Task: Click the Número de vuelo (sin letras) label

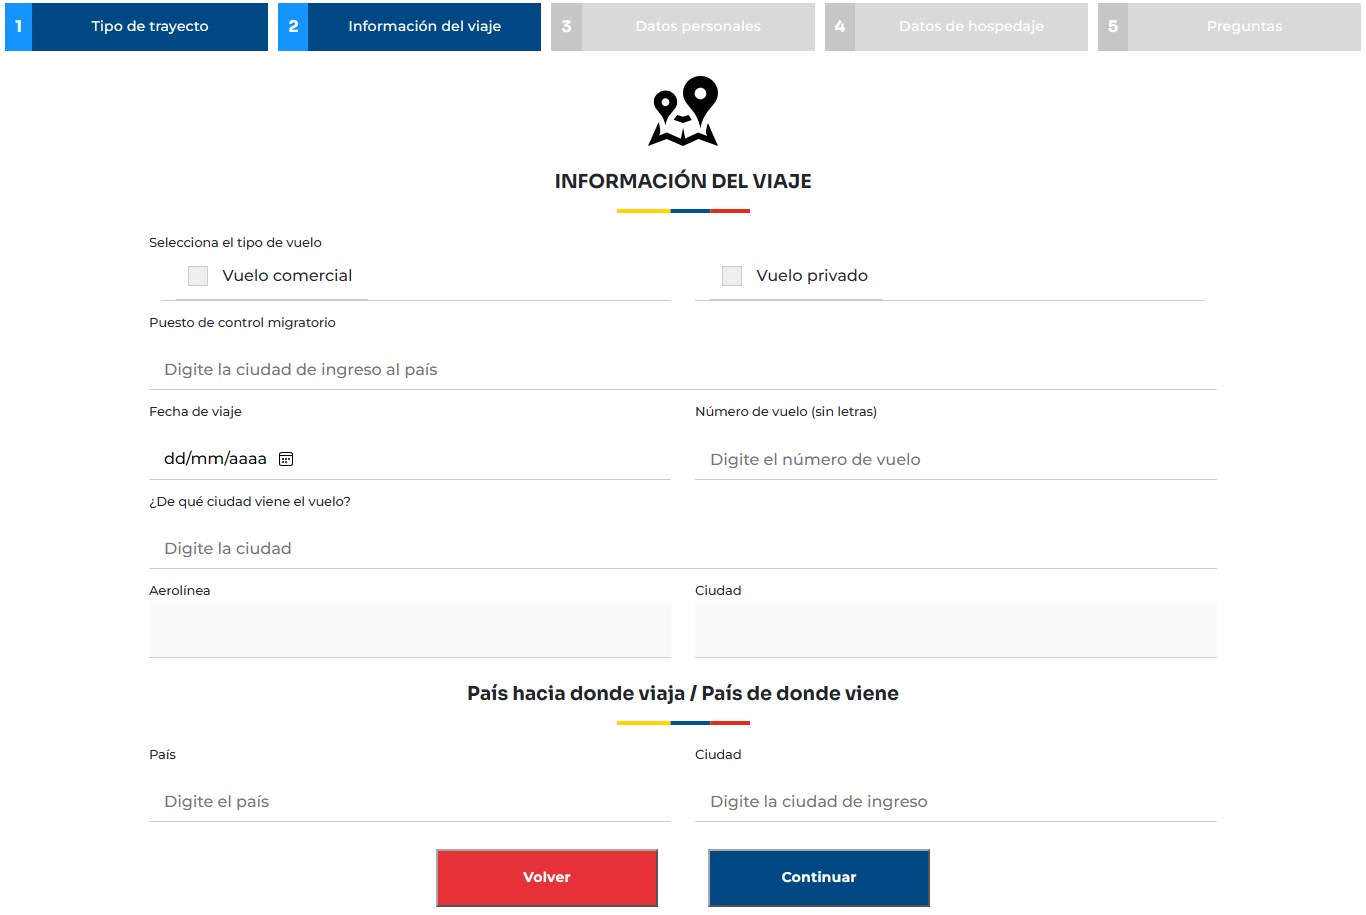Action: [786, 412]
